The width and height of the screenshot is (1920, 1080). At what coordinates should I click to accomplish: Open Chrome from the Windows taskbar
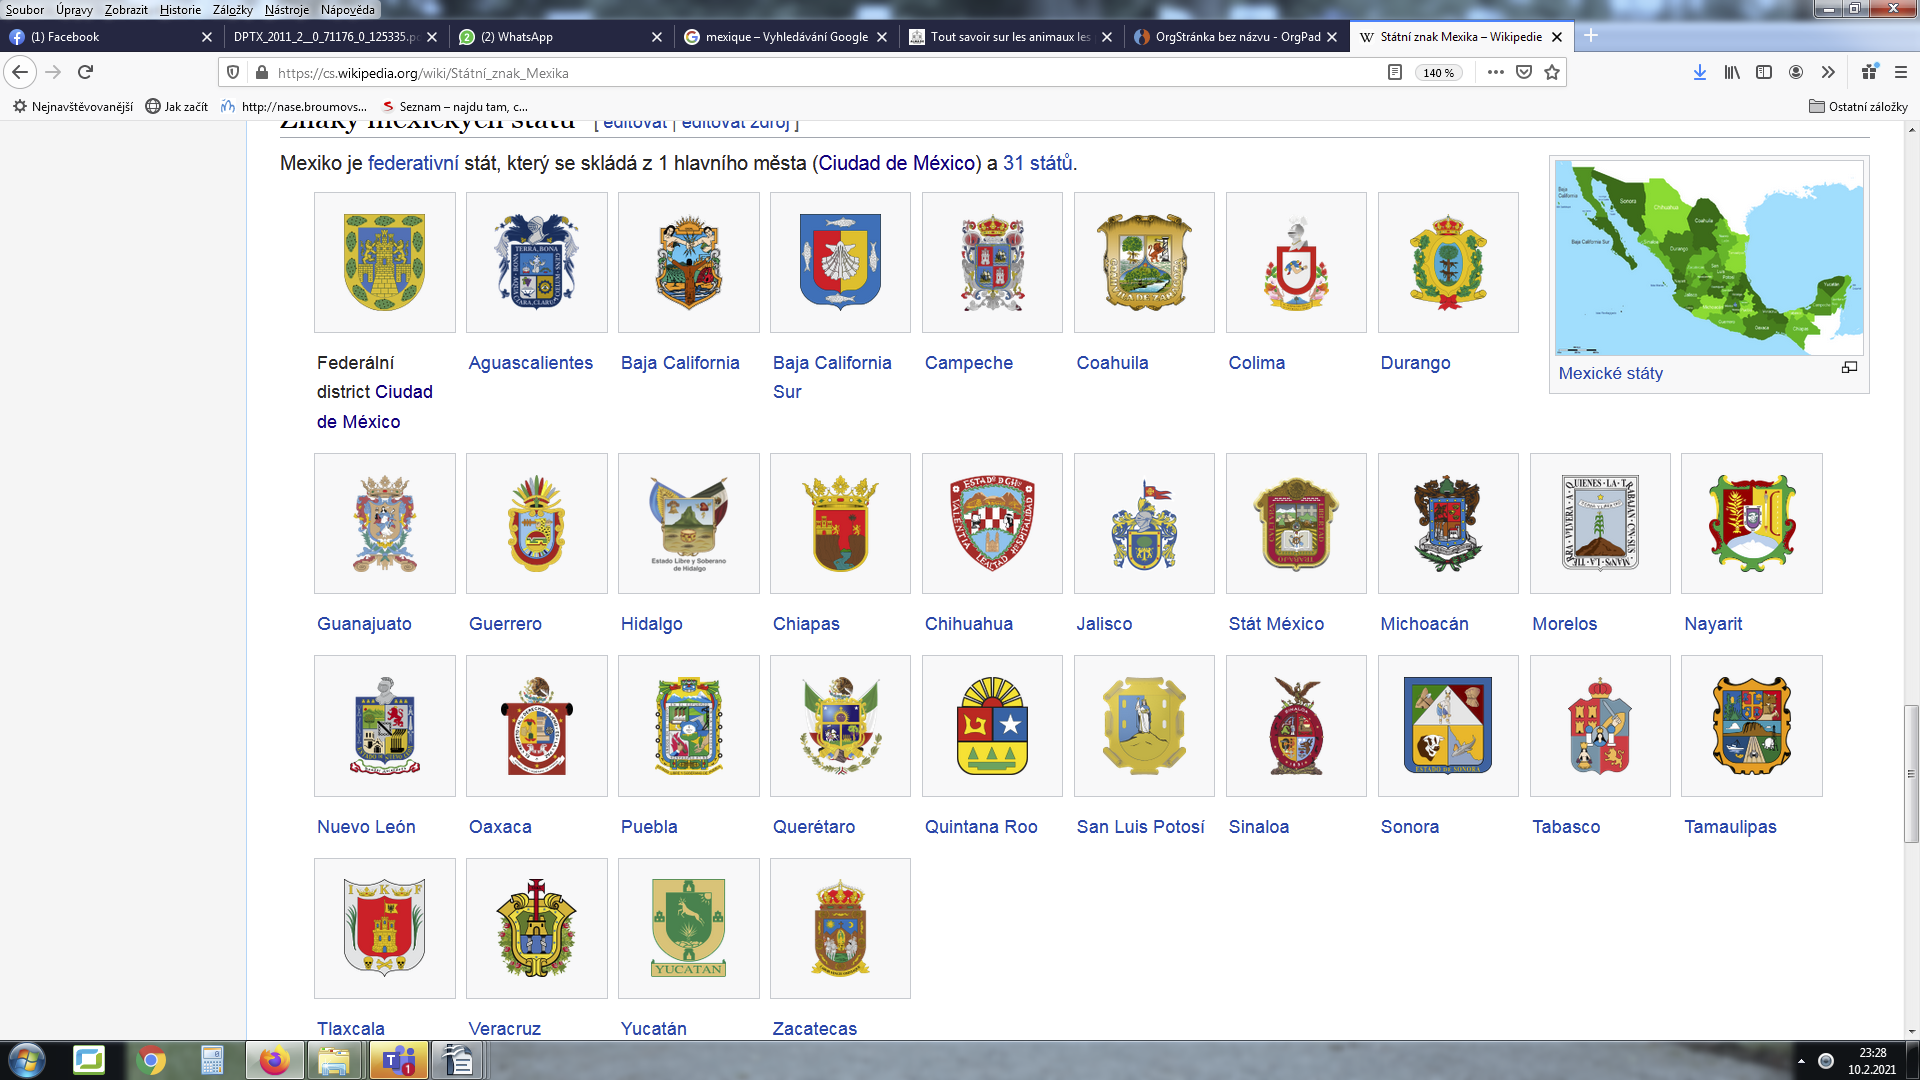point(151,1060)
